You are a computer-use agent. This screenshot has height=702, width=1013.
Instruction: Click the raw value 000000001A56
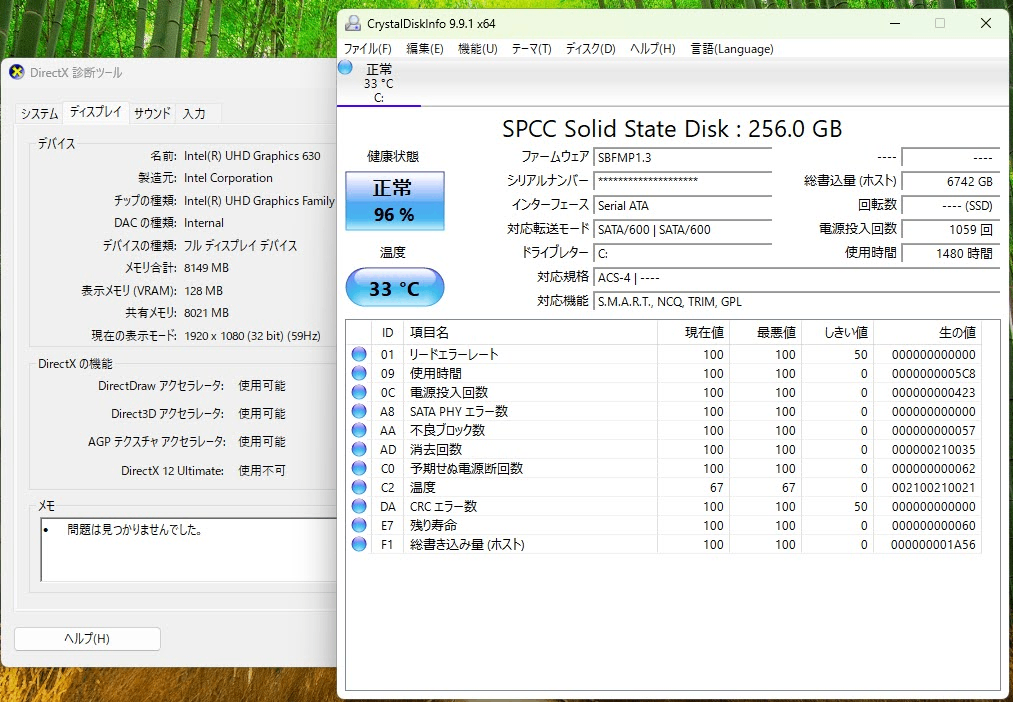[x=934, y=545]
